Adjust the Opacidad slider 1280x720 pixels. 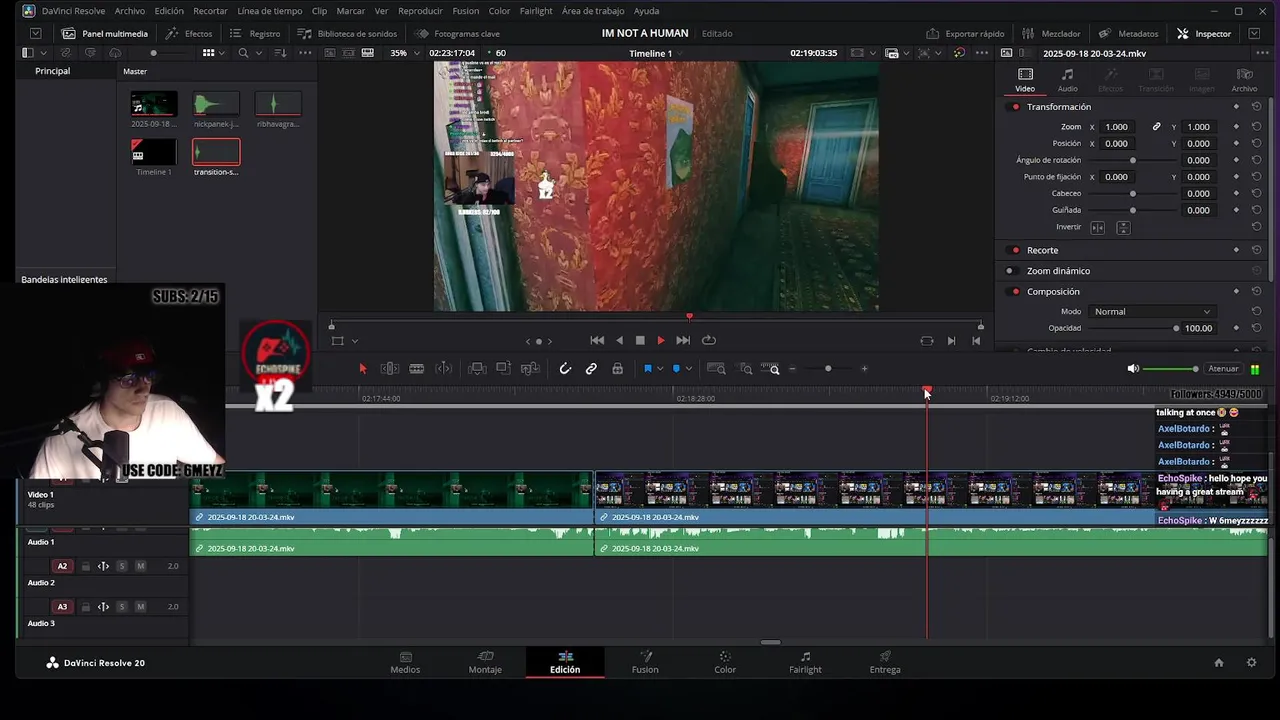(x=1133, y=328)
